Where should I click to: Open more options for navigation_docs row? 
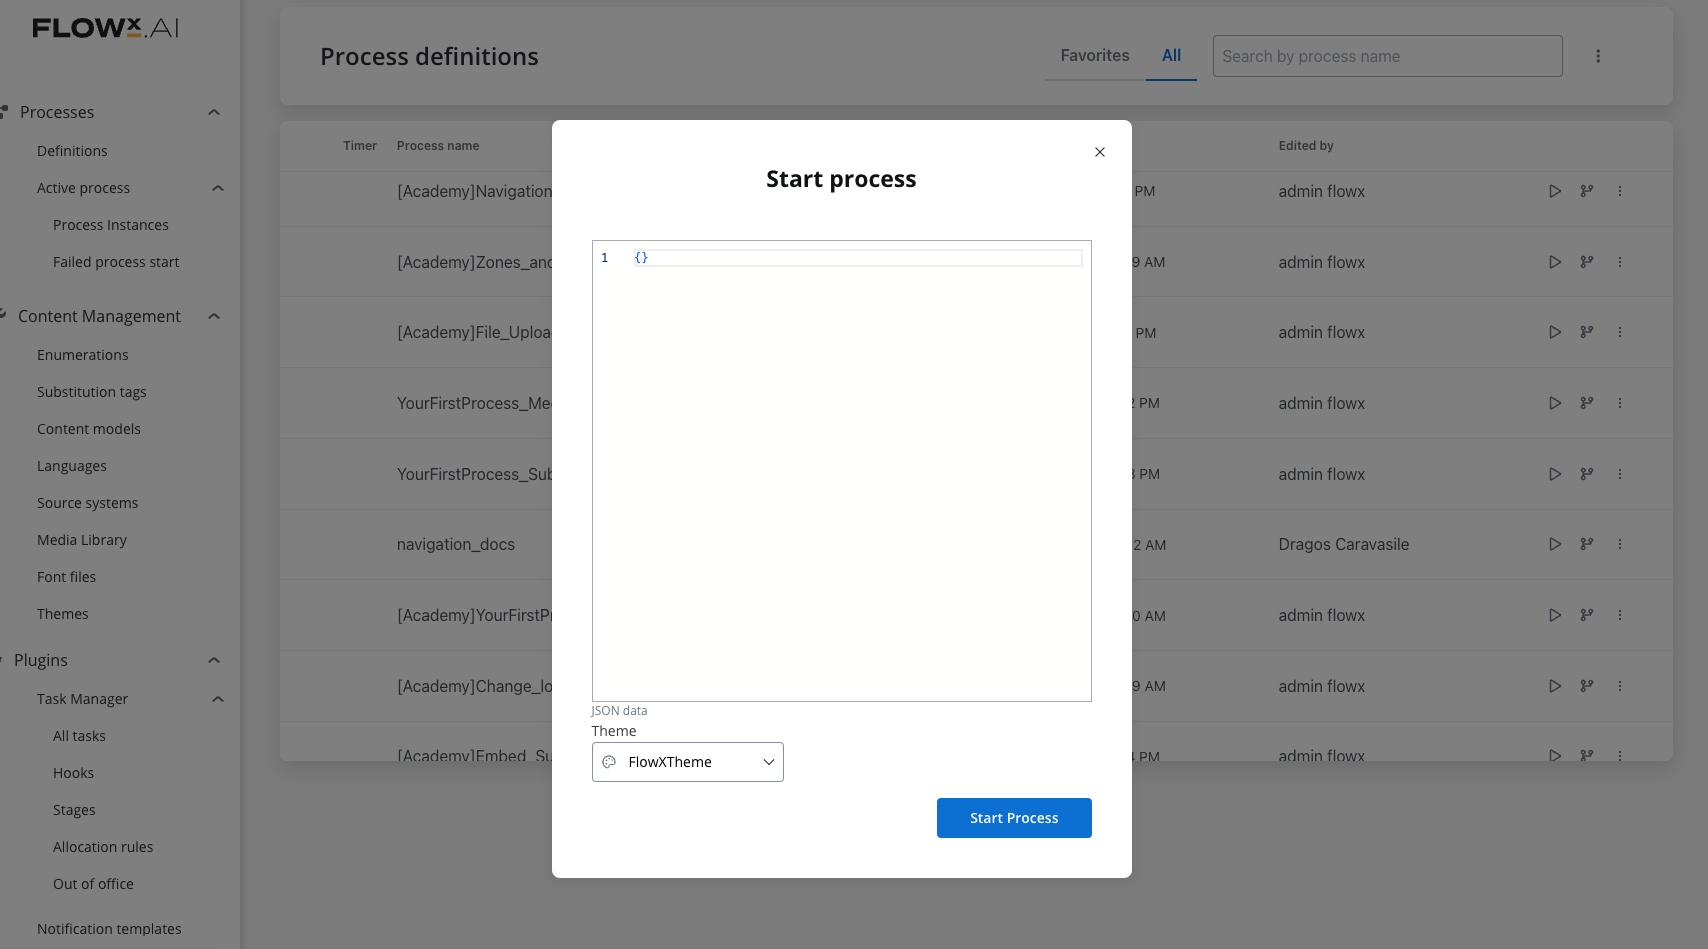coord(1620,544)
